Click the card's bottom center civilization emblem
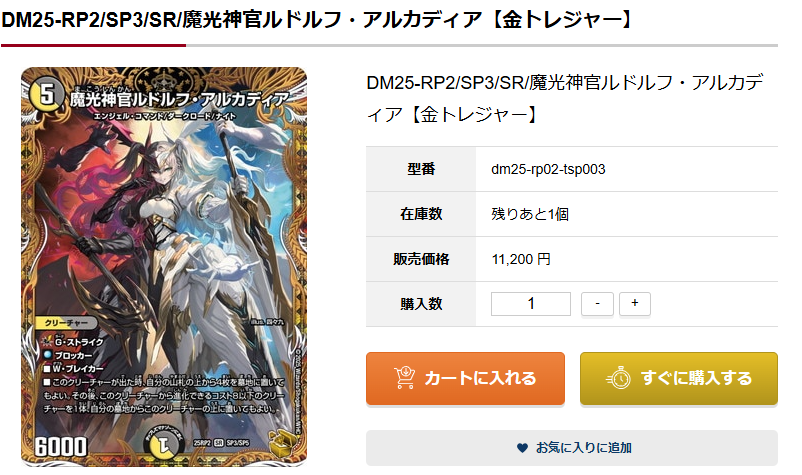The height and width of the screenshot is (475, 802). [164, 445]
